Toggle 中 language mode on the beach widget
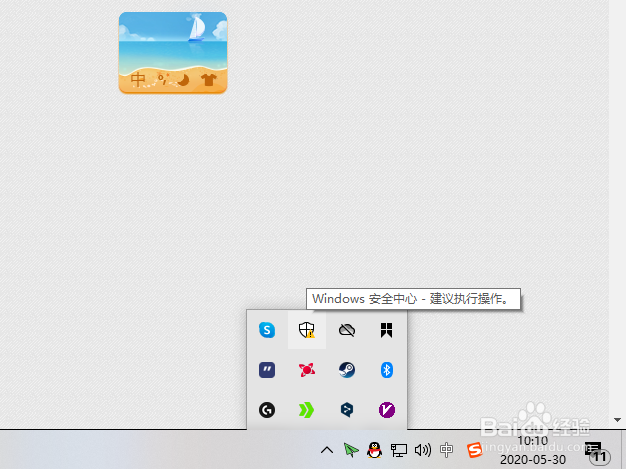This screenshot has height=469, width=626. 138,79
